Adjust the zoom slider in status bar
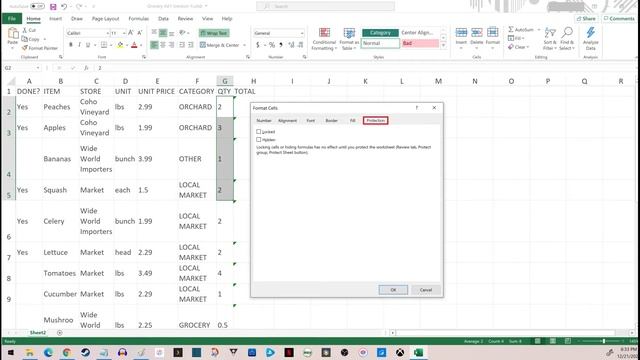Image resolution: width=640 pixels, height=360 pixels. (604, 341)
